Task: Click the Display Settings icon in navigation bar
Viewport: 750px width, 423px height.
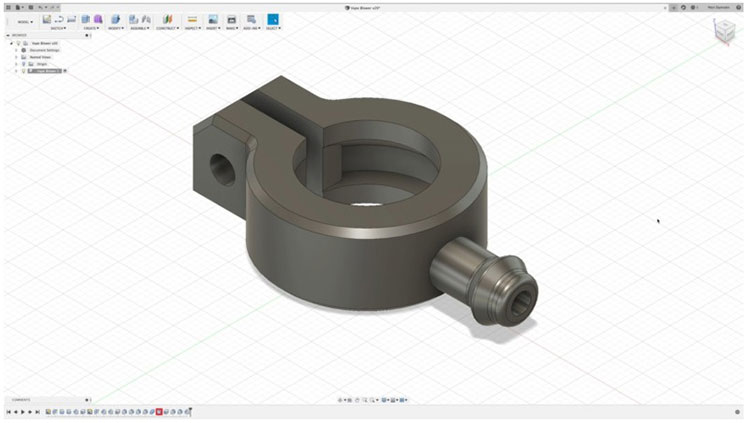Action: tap(384, 400)
